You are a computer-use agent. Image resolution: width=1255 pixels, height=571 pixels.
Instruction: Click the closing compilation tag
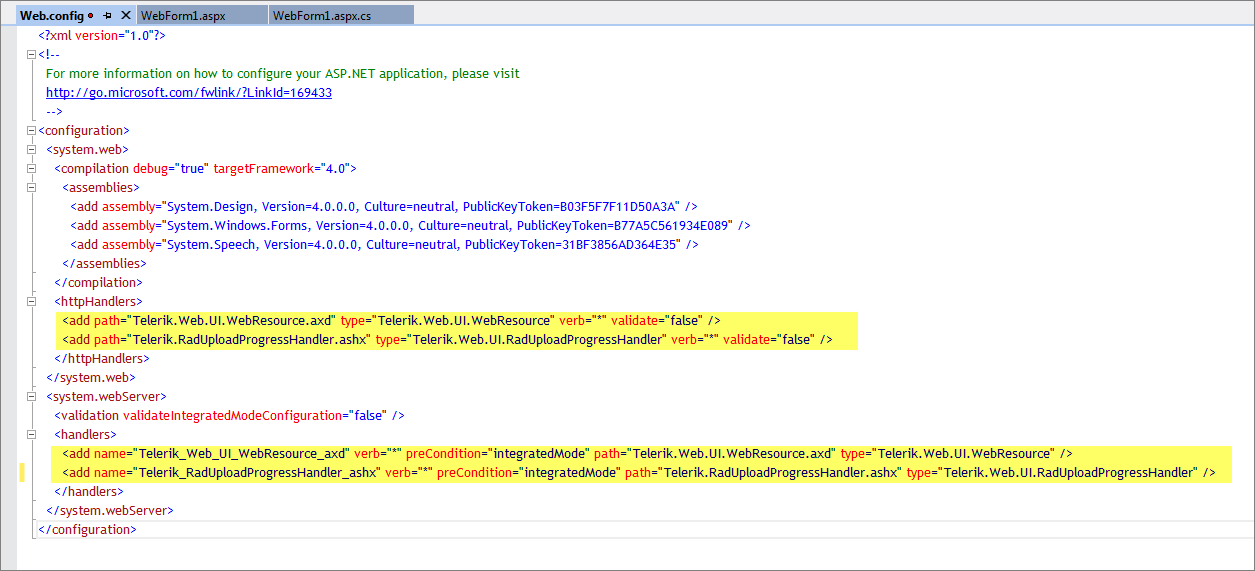[x=97, y=282]
